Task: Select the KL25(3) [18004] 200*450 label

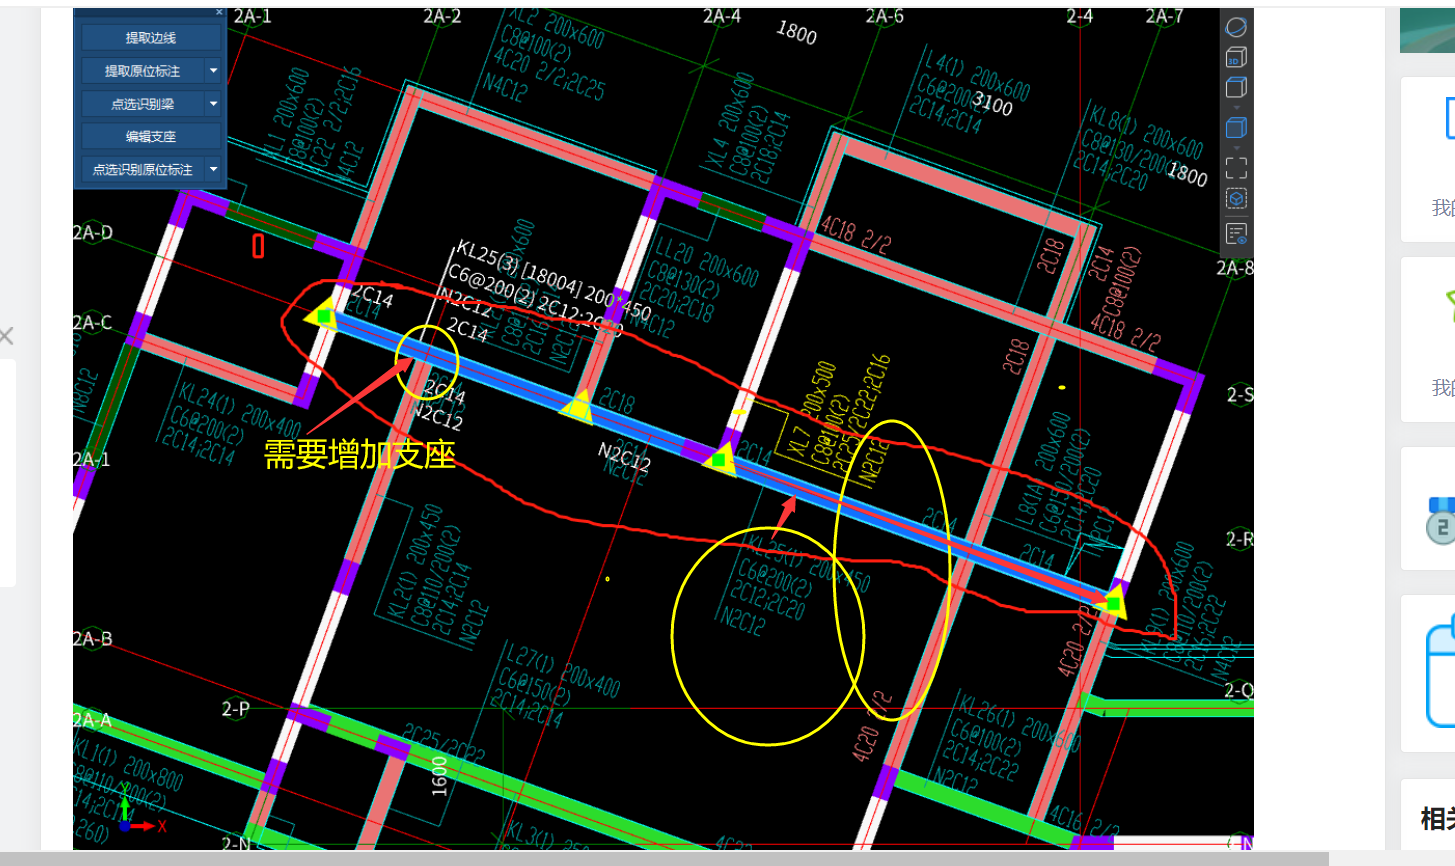Action: point(553,279)
